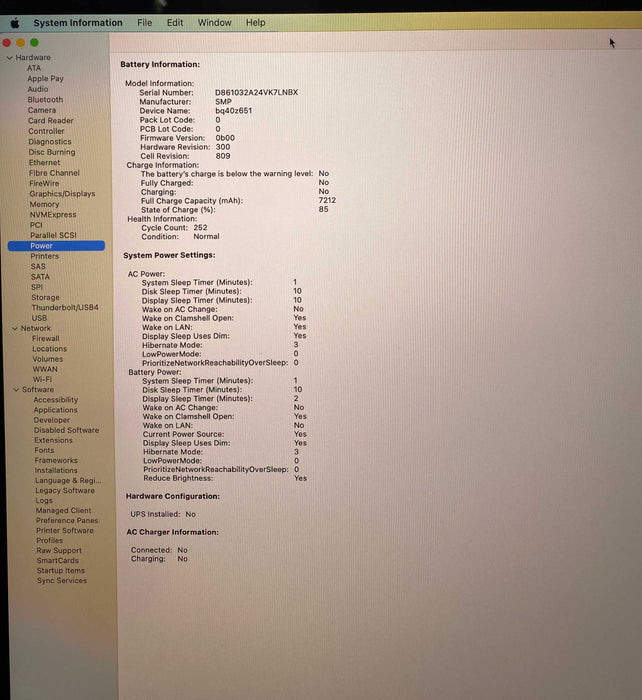Select SPI in the sidebar
The height and width of the screenshot is (700, 642).
37,287
